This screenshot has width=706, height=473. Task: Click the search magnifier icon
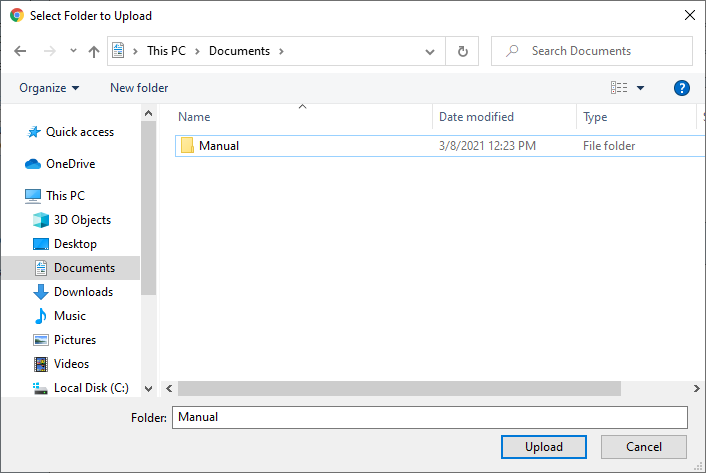(x=512, y=51)
